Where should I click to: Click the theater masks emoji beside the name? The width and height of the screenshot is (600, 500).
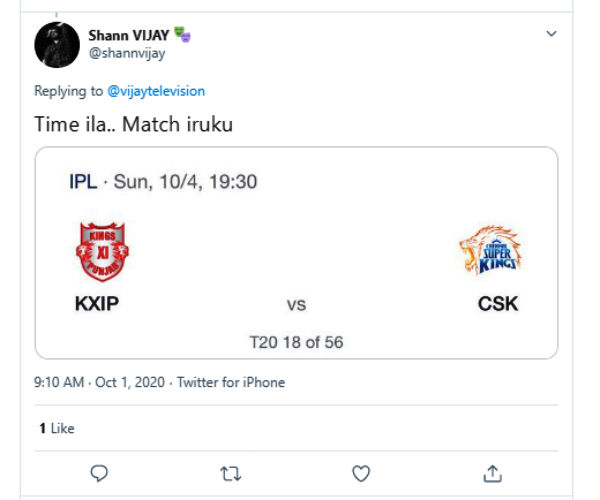click(x=181, y=35)
